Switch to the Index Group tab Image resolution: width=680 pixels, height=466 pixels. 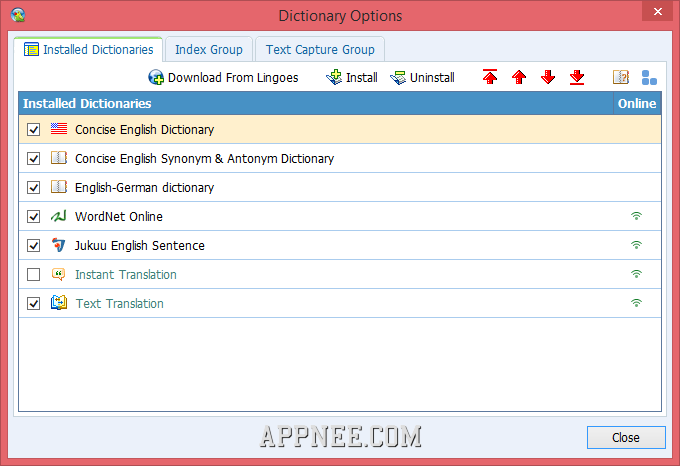click(x=209, y=49)
